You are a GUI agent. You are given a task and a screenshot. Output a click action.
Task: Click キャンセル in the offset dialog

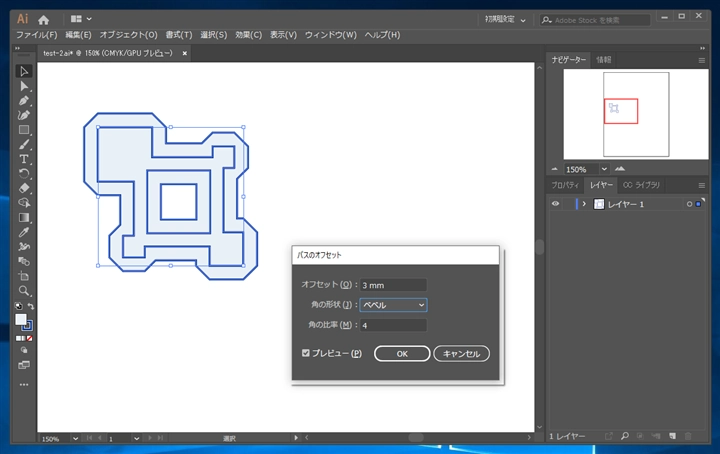tap(461, 353)
